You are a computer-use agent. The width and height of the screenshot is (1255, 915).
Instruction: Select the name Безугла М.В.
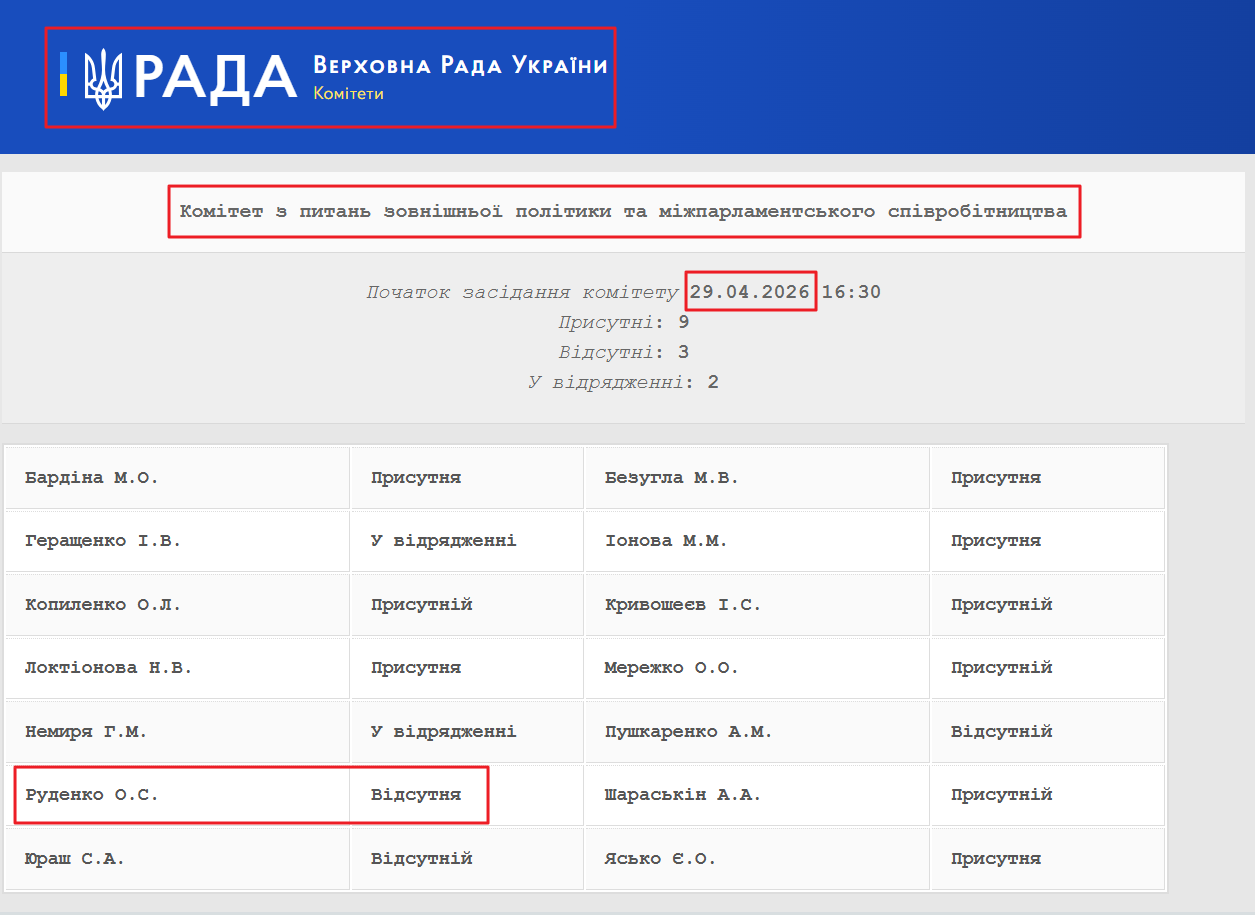click(x=672, y=478)
